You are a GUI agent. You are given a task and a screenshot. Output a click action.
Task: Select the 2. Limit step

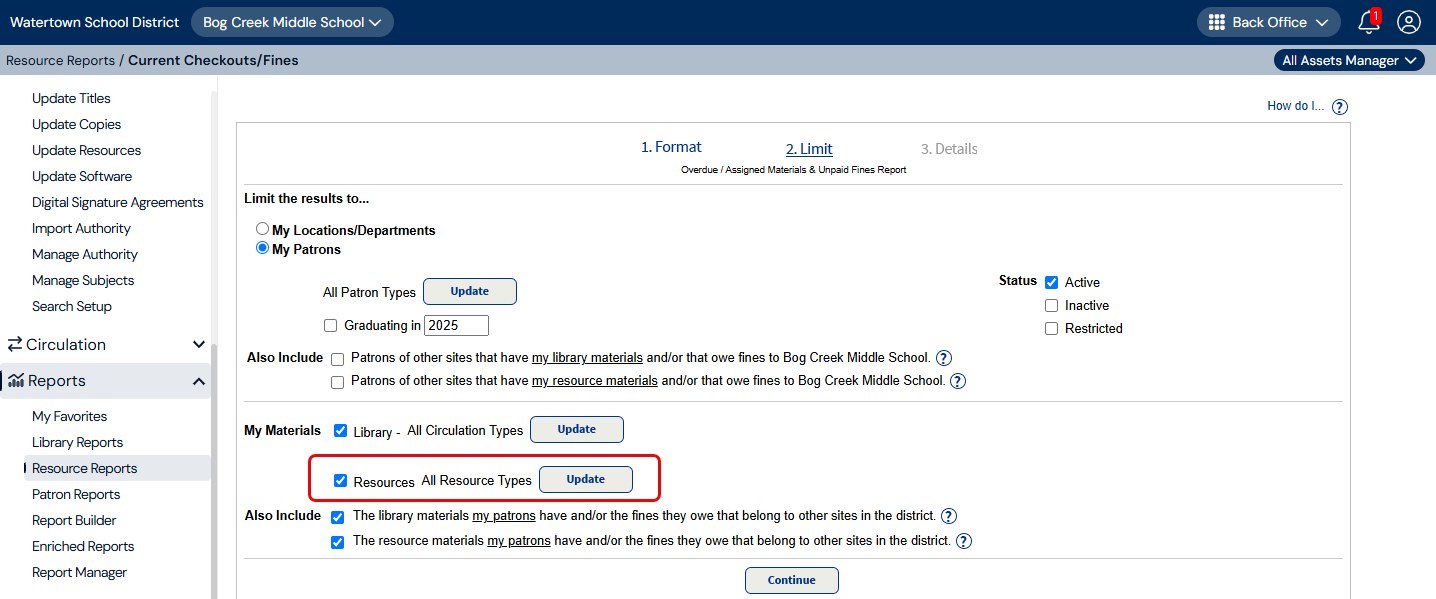pyautogui.click(x=809, y=149)
